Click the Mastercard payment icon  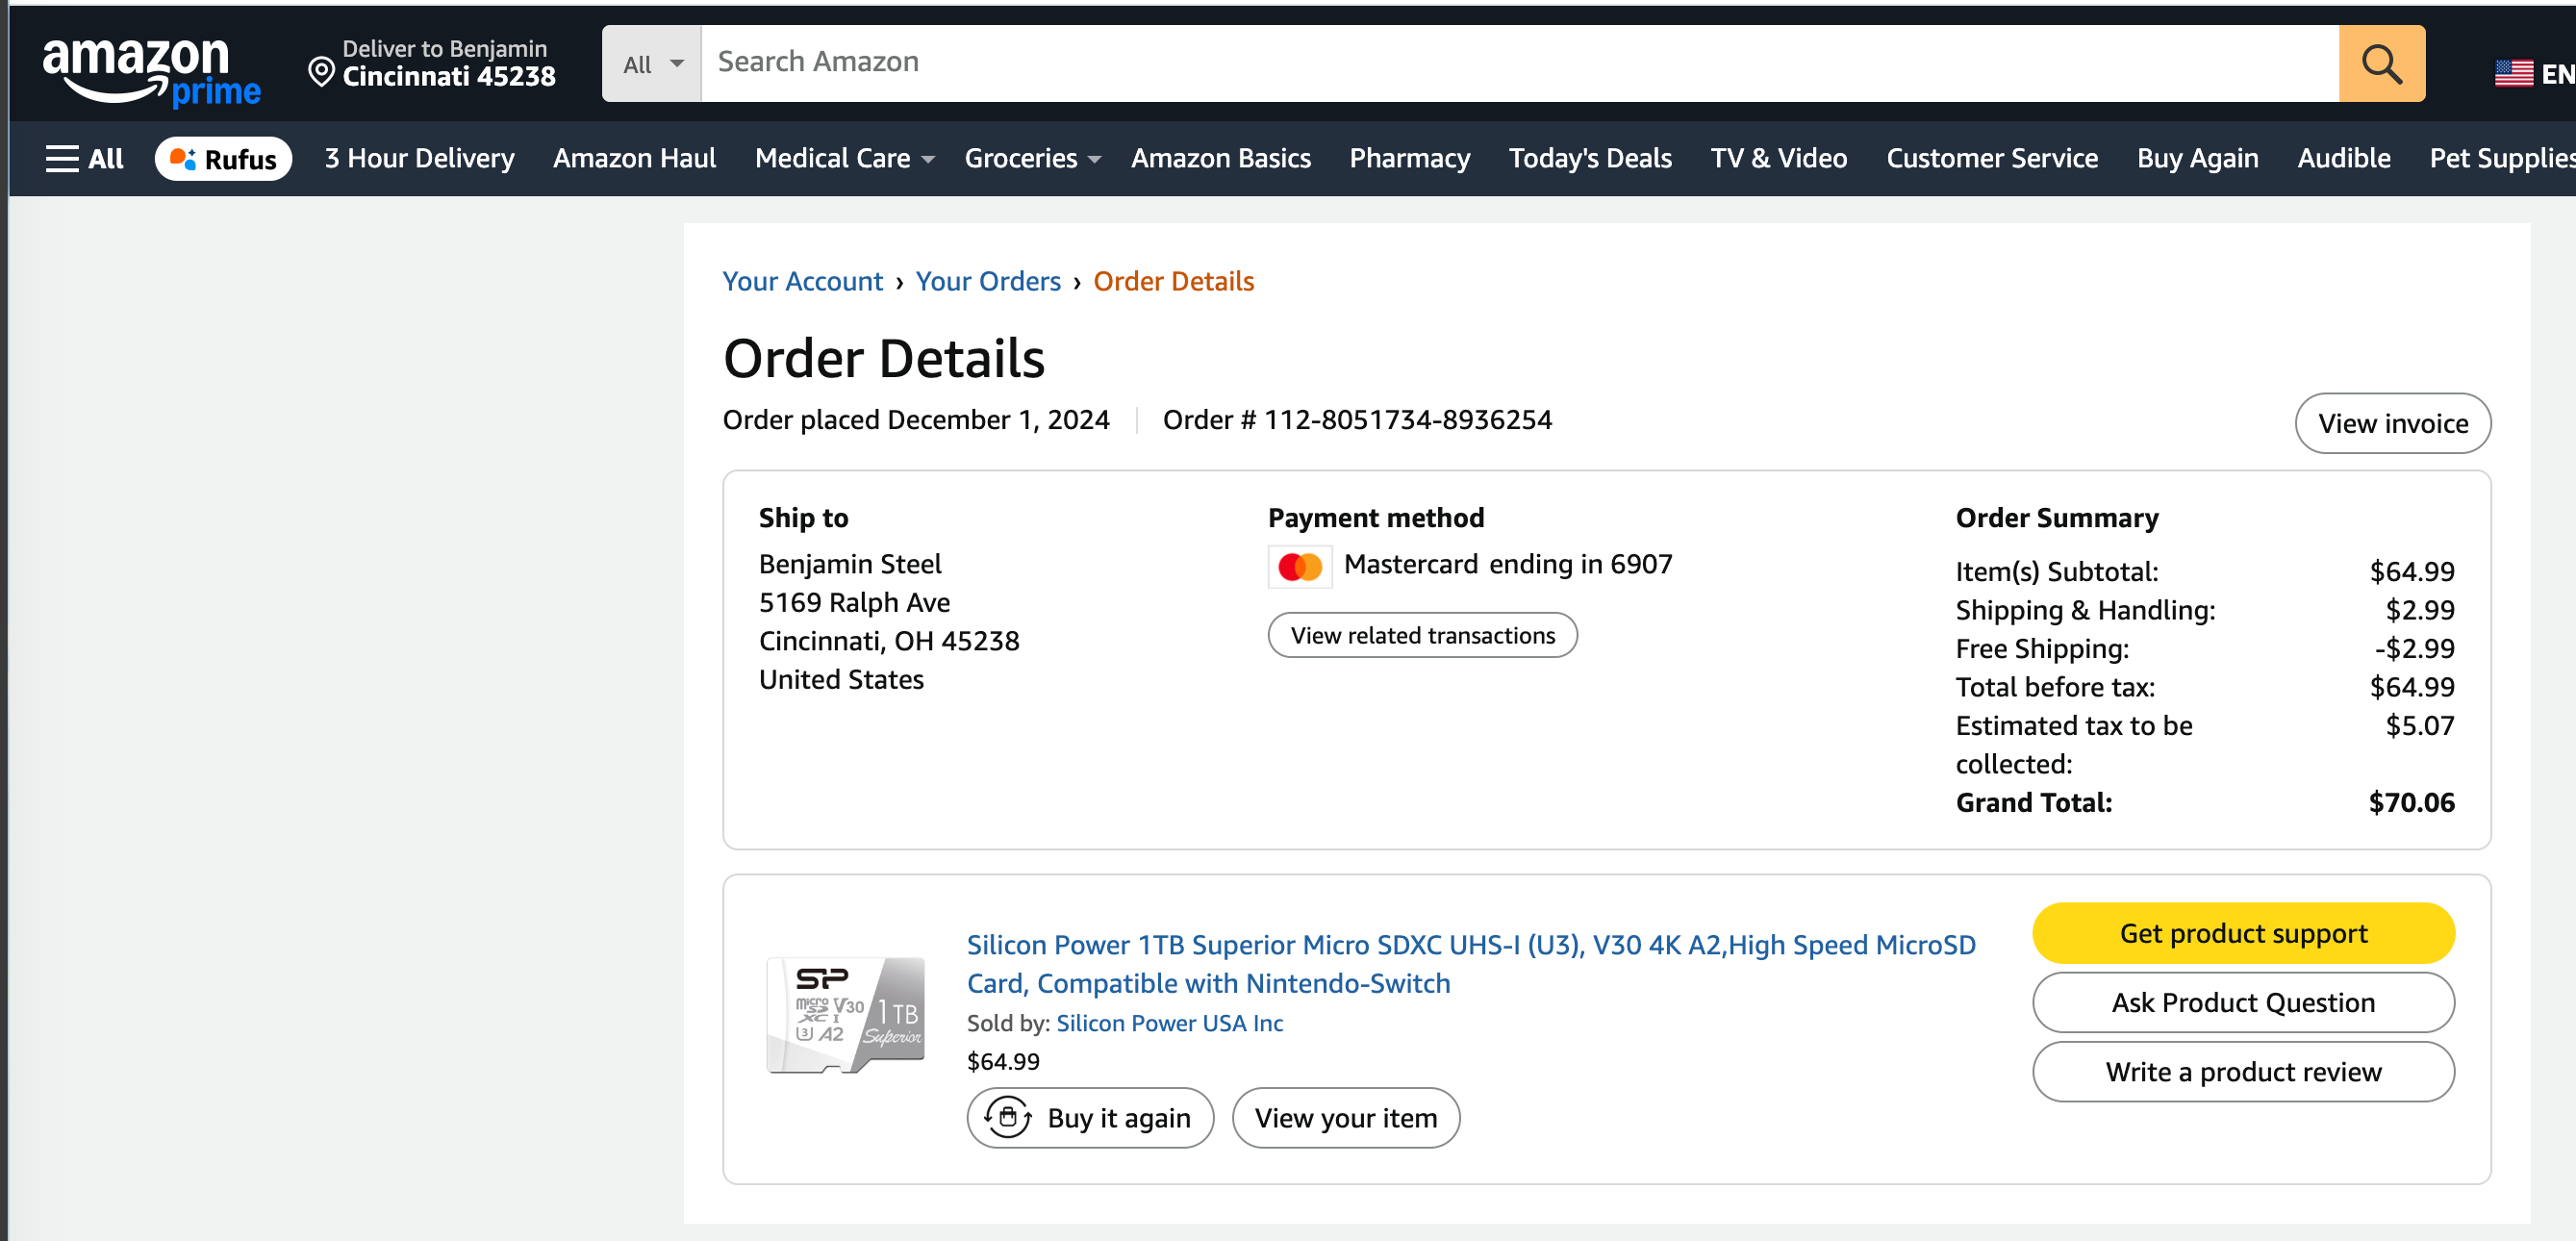(1300, 567)
